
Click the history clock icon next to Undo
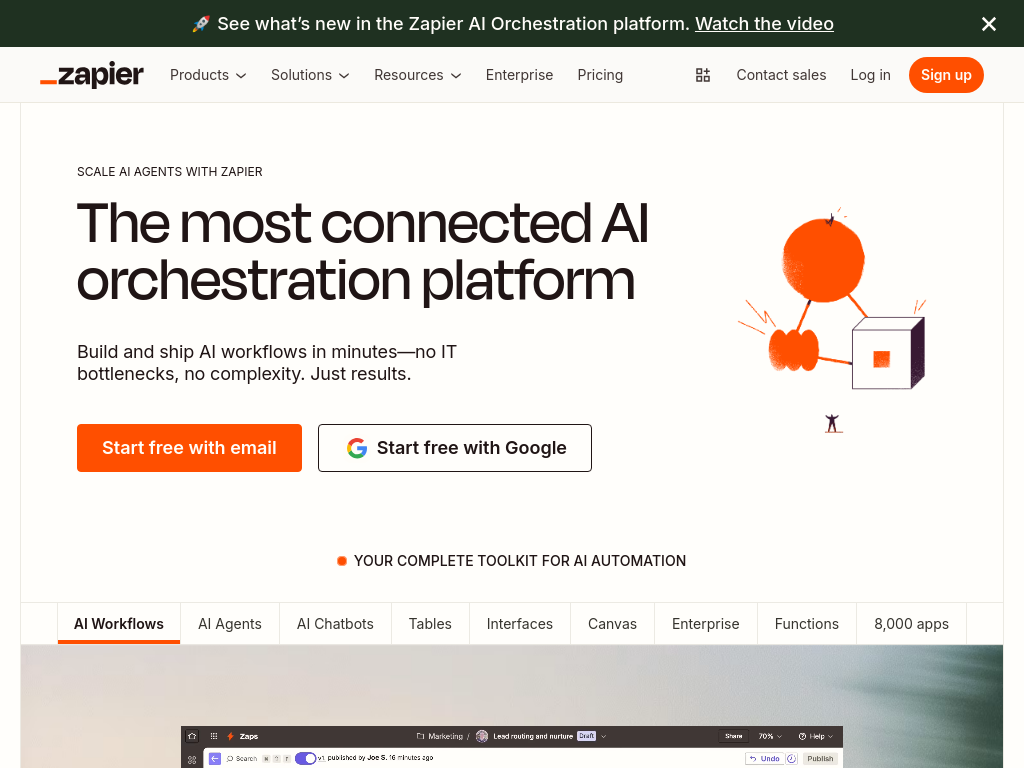point(791,759)
